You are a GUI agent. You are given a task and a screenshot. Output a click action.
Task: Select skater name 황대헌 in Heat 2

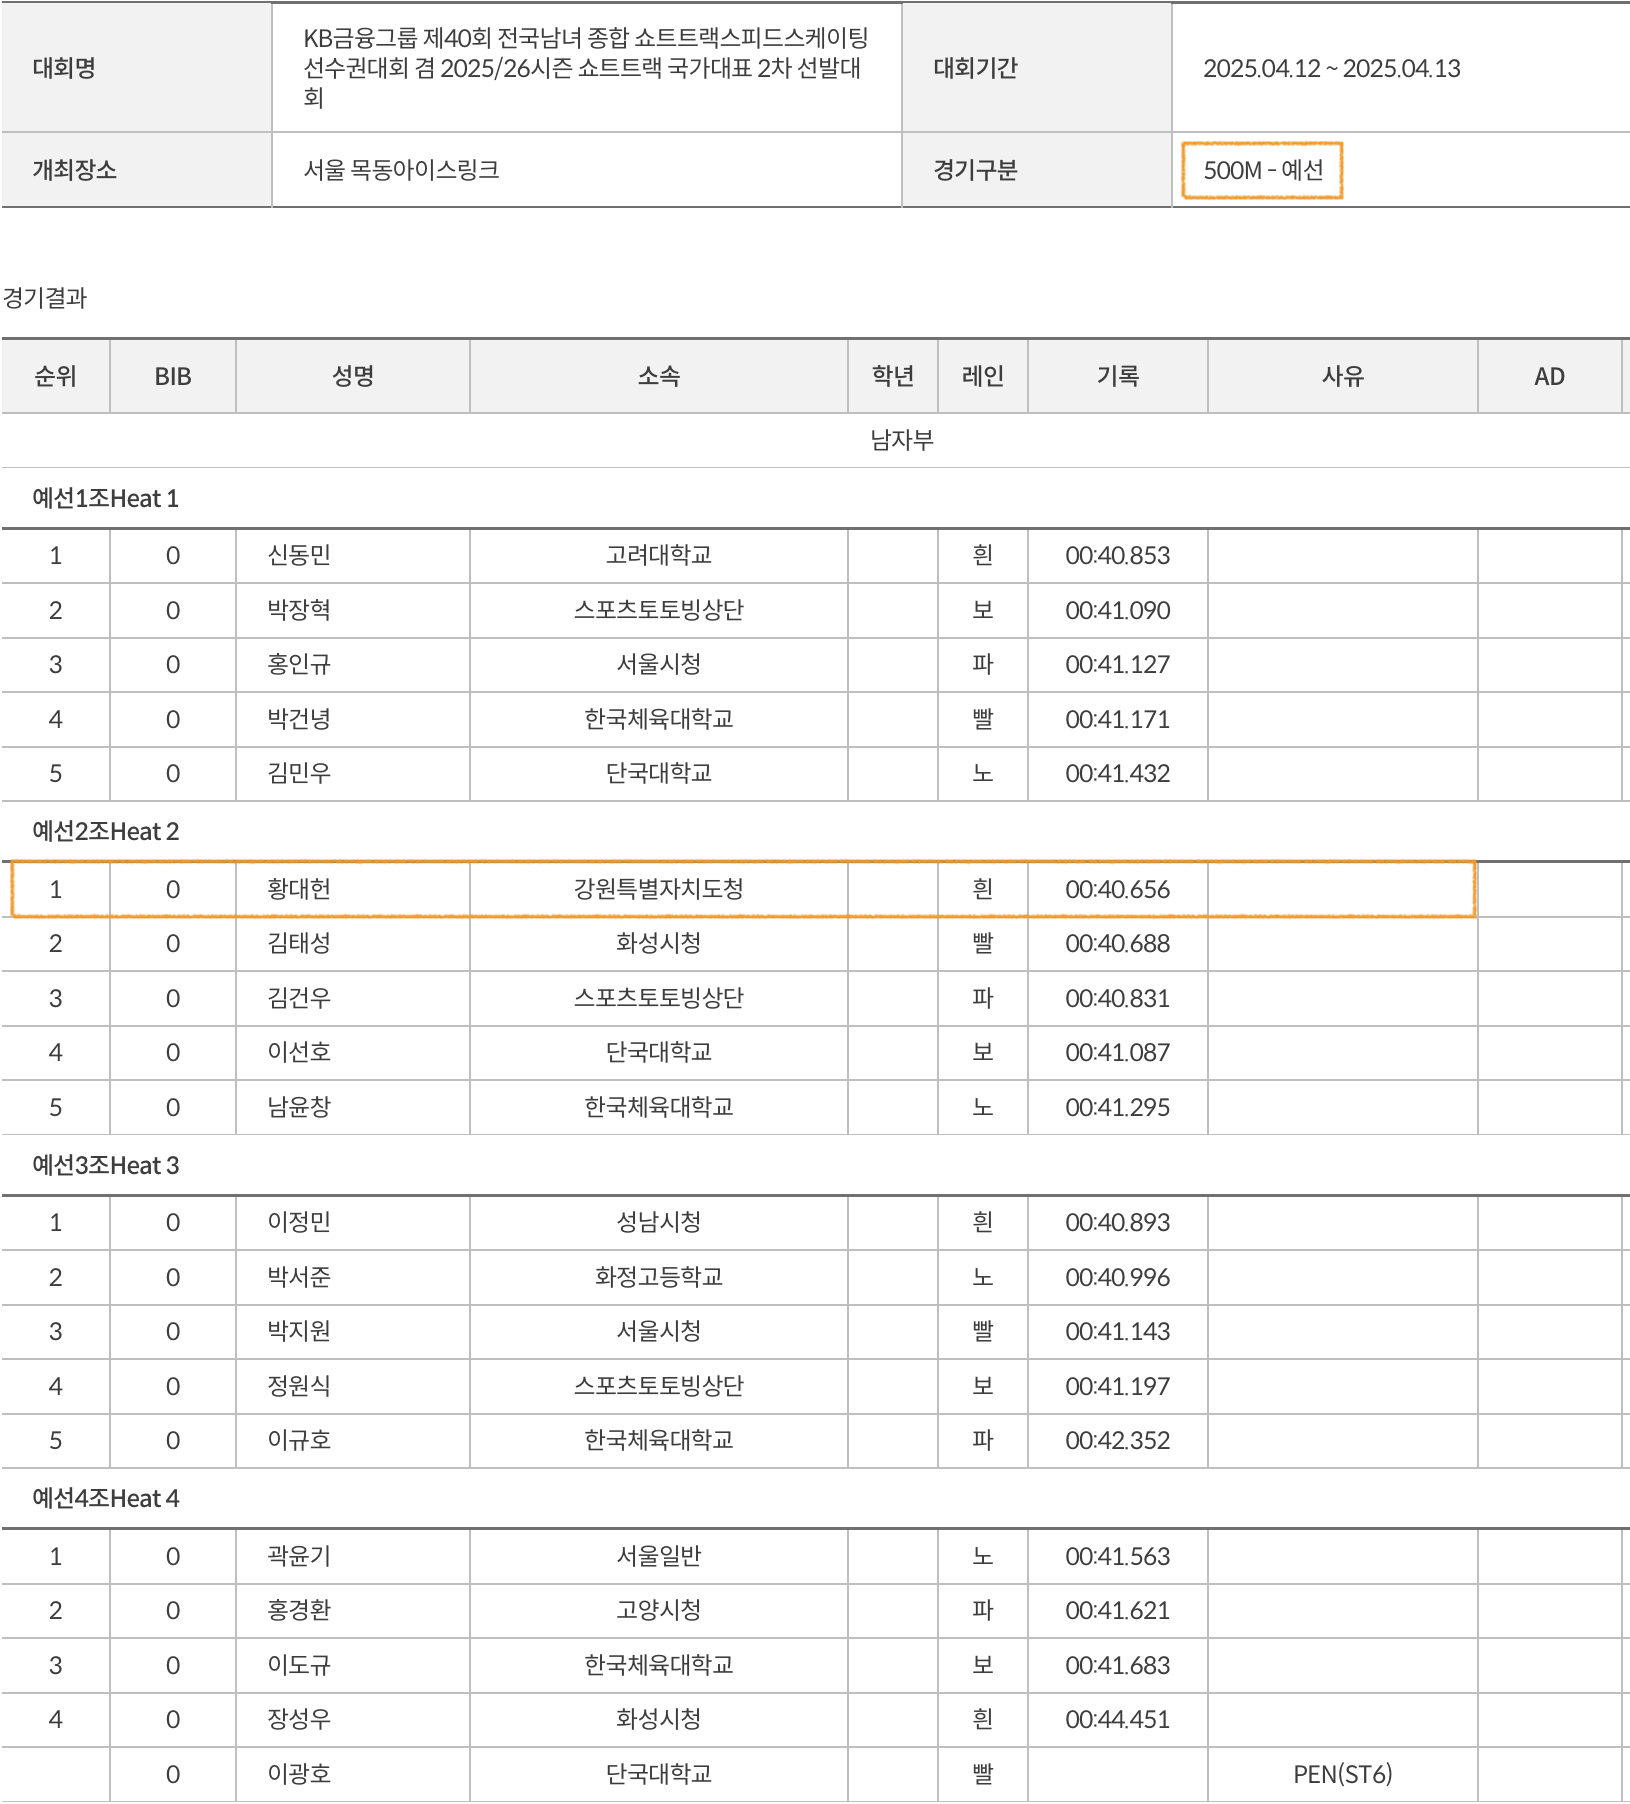pyautogui.click(x=299, y=889)
